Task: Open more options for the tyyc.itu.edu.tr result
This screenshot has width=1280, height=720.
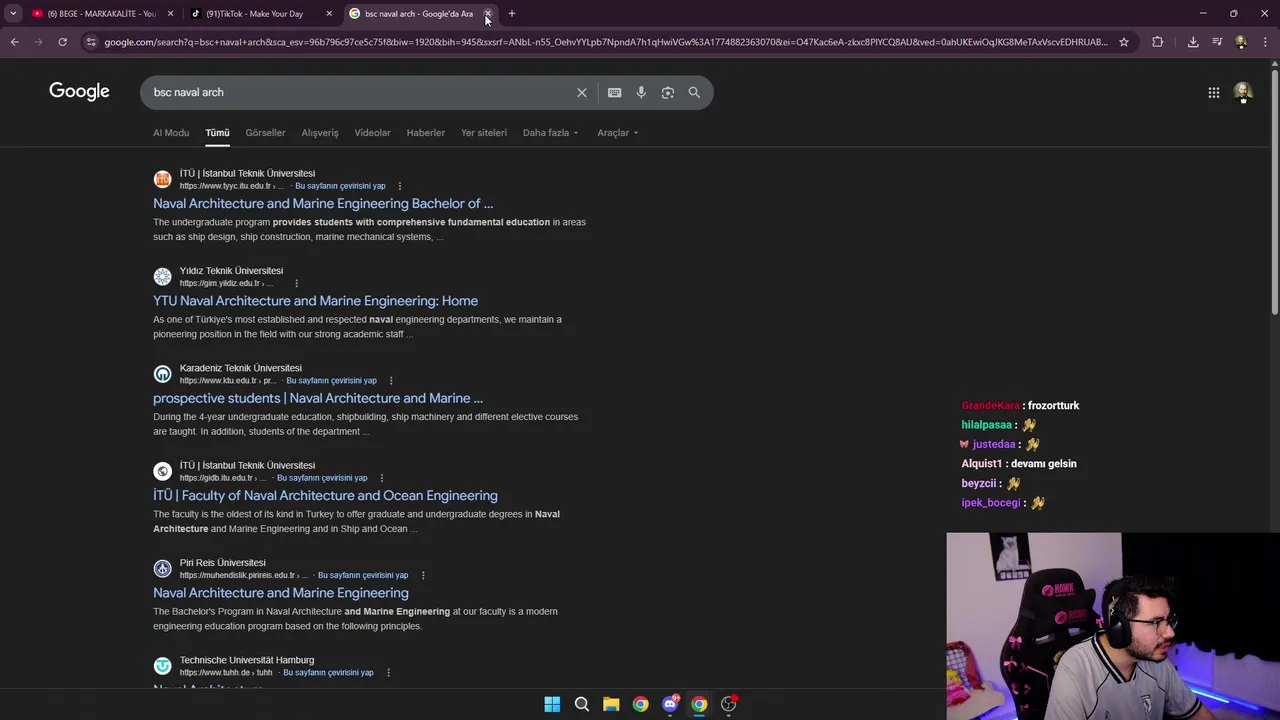Action: click(x=399, y=186)
